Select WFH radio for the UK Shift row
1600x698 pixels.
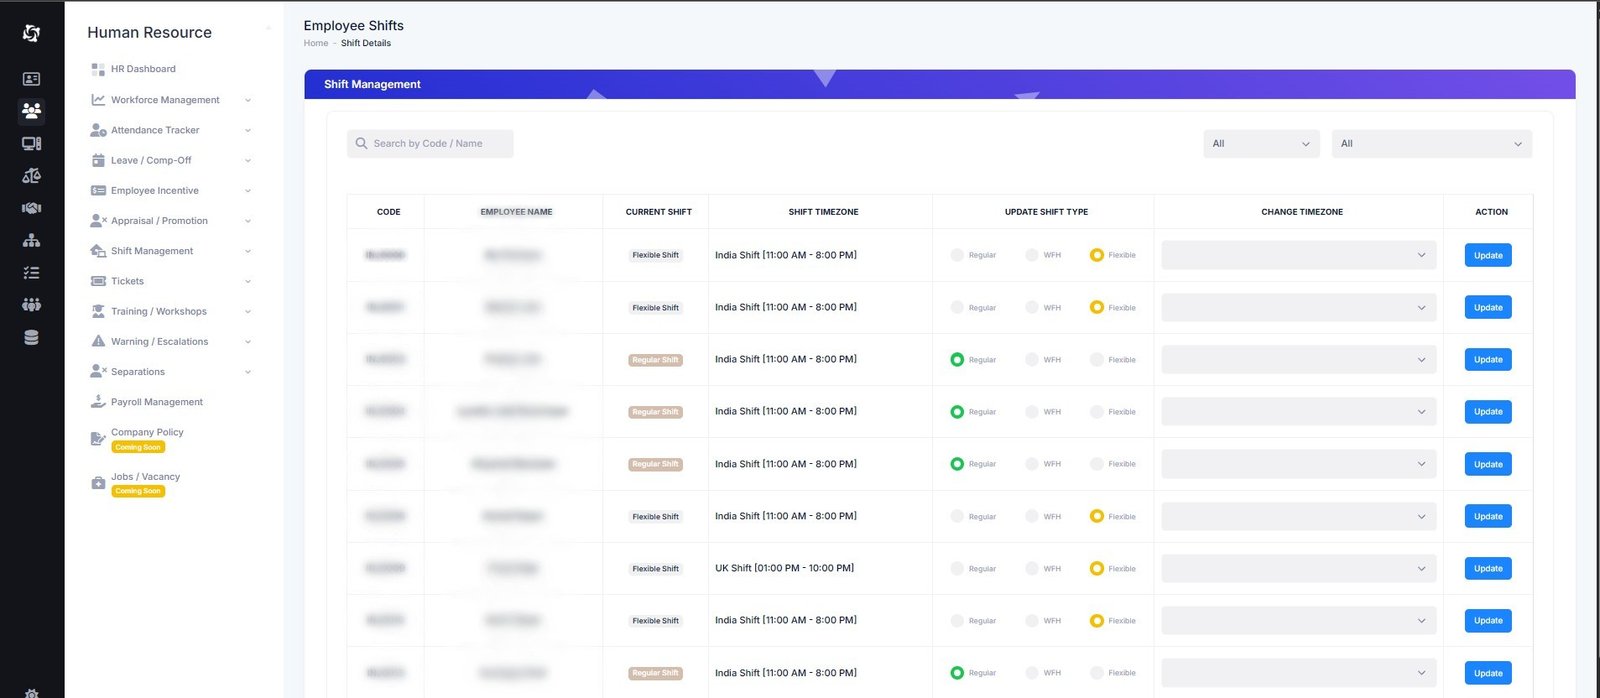pyautogui.click(x=1032, y=568)
